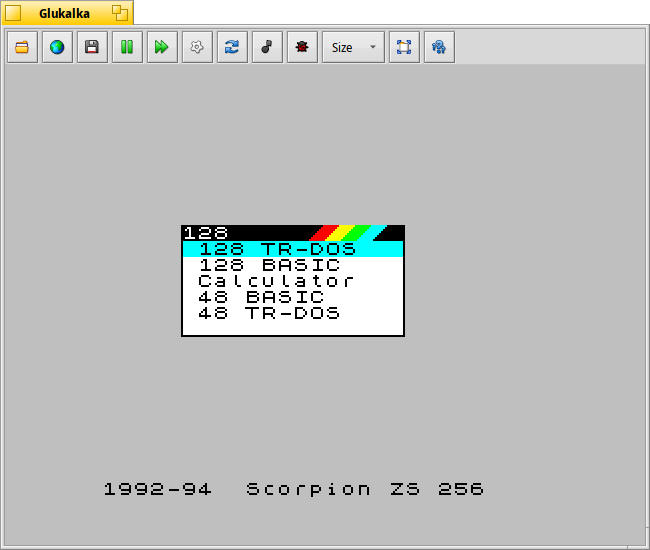This screenshot has height=550, width=650.
Task: Click the Size dropdown arrow
Action: coord(373,47)
